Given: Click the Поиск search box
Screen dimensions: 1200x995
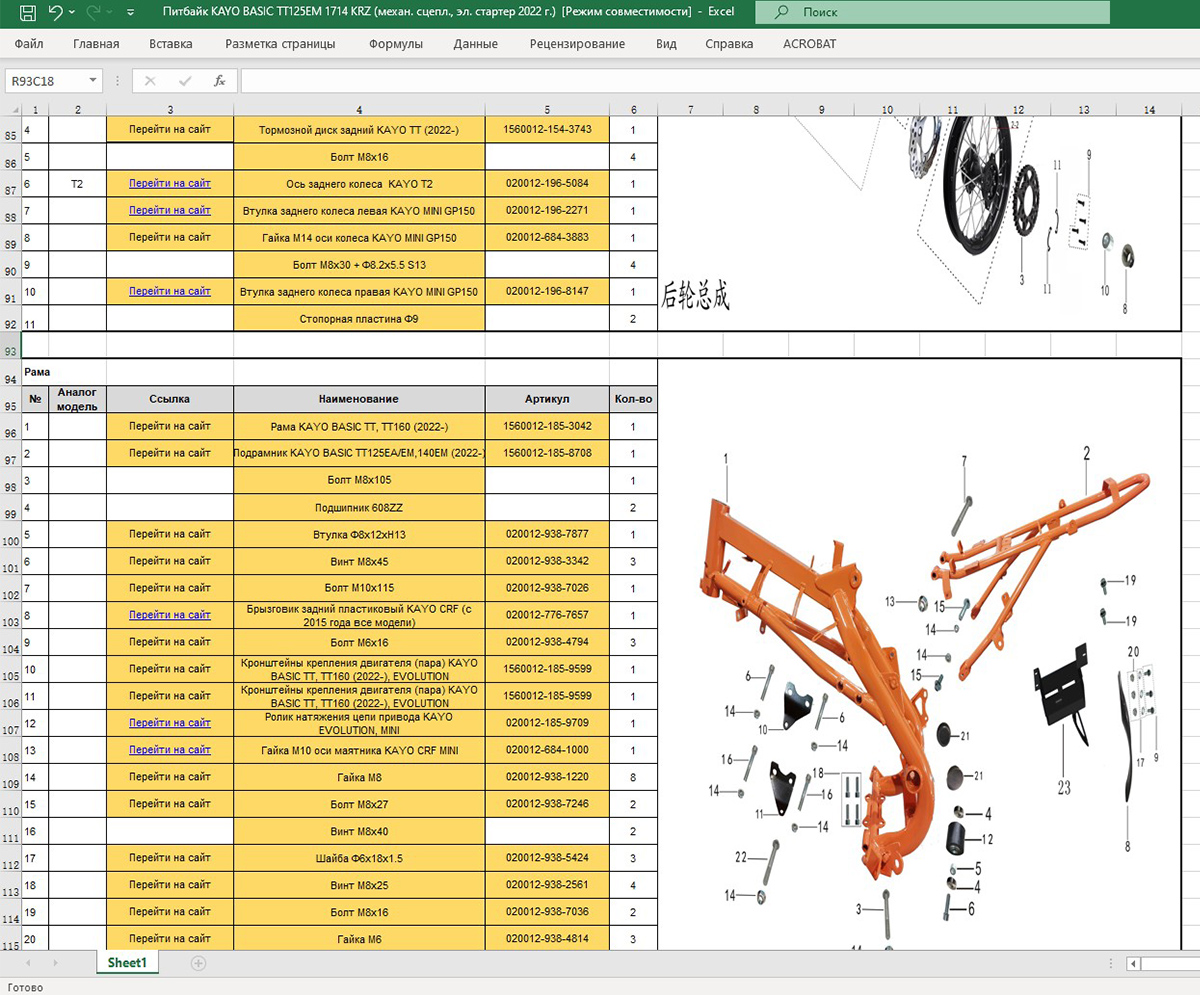Looking at the screenshot, I should (932, 13).
